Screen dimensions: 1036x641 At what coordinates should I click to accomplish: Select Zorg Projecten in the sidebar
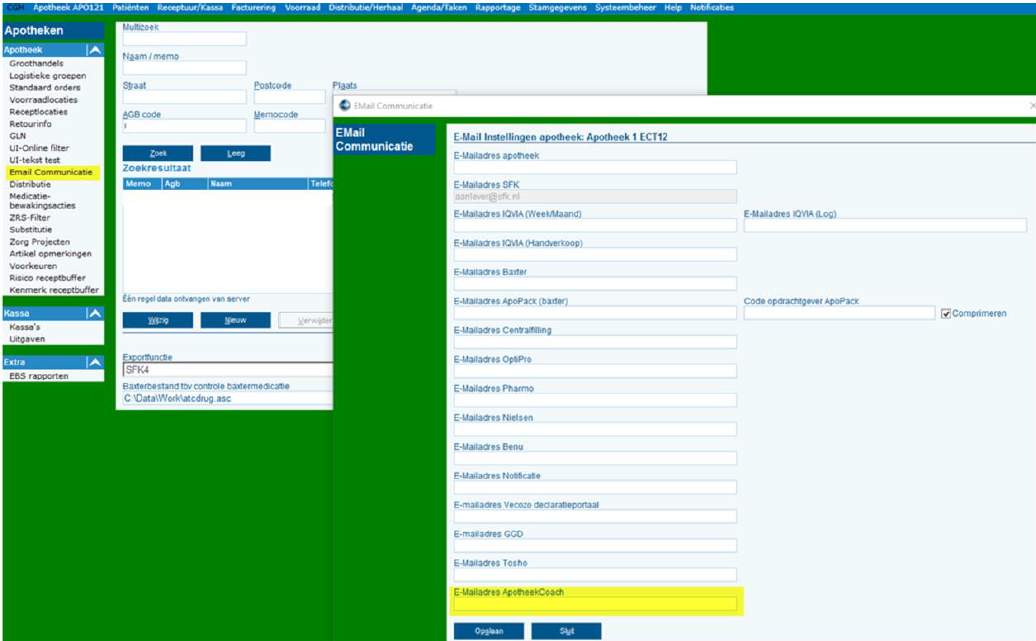point(40,242)
